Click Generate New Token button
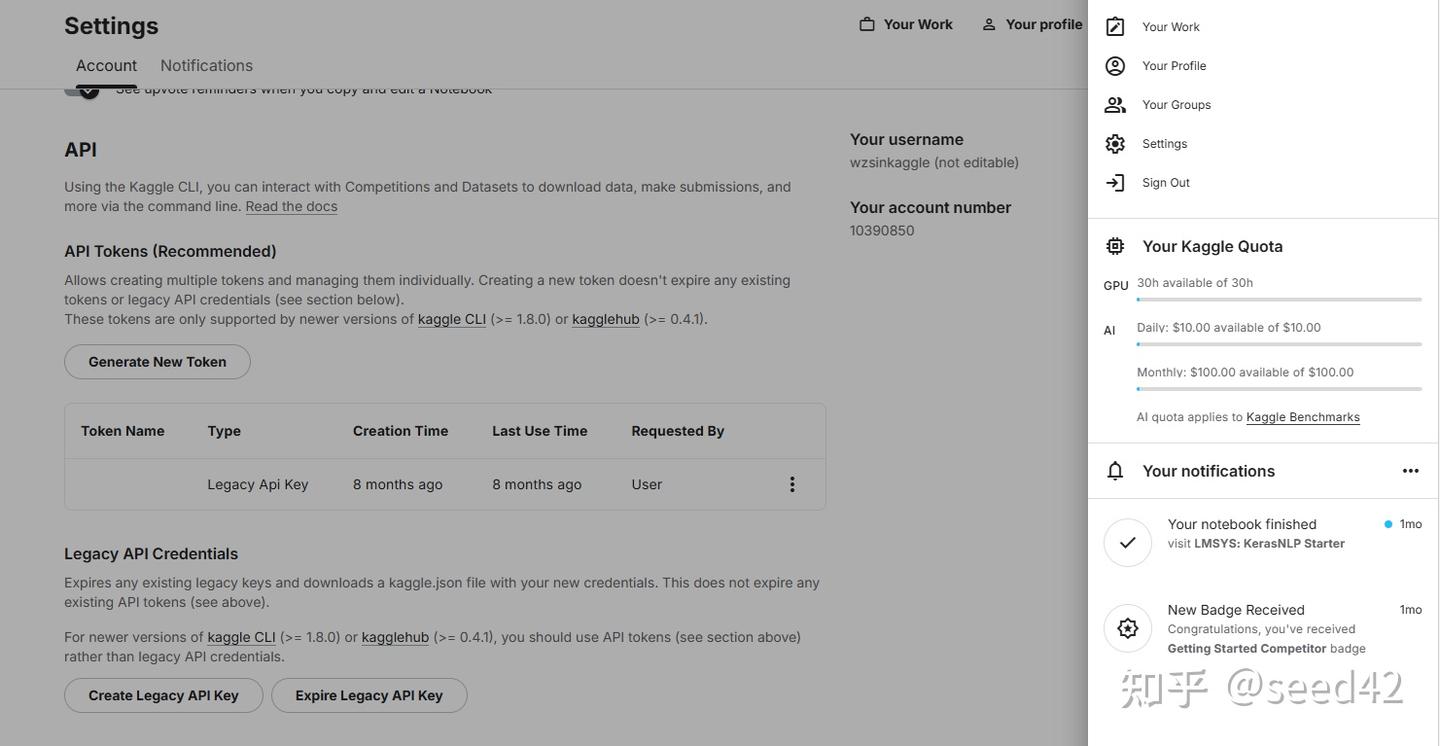 pos(157,362)
